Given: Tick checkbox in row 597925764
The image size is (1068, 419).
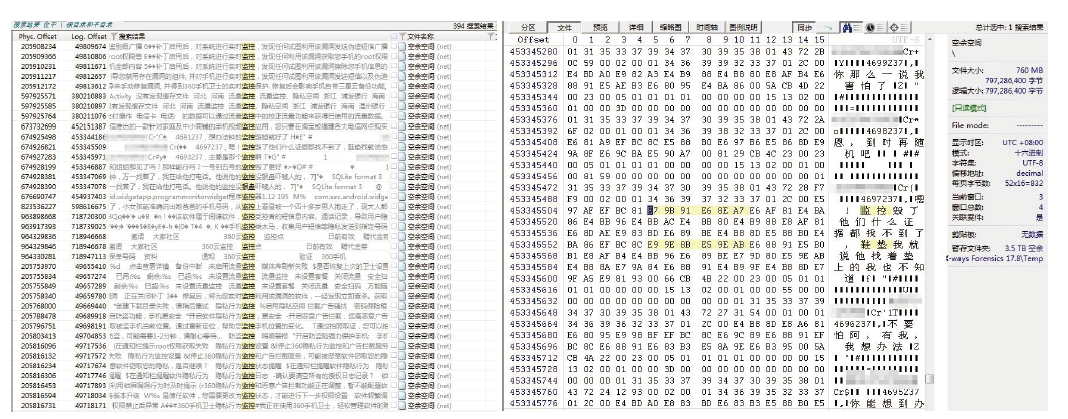Looking at the screenshot, I should pyautogui.click(x=394, y=117).
